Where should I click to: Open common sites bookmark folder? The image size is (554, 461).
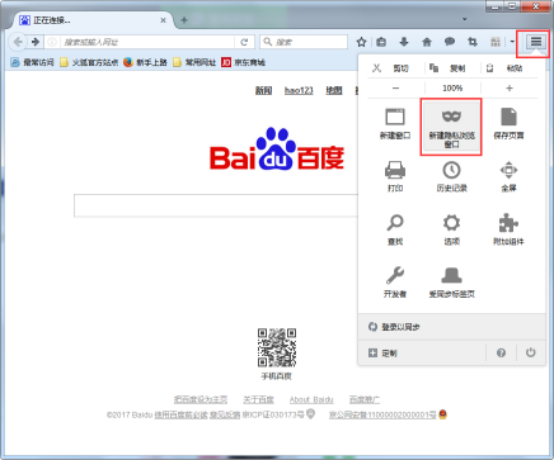(194, 63)
